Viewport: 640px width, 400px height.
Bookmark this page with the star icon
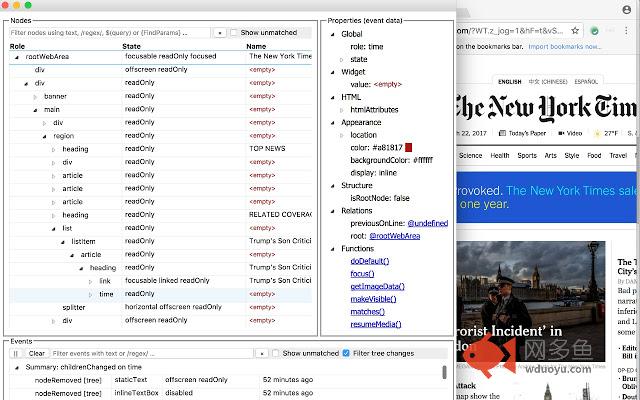coord(574,30)
